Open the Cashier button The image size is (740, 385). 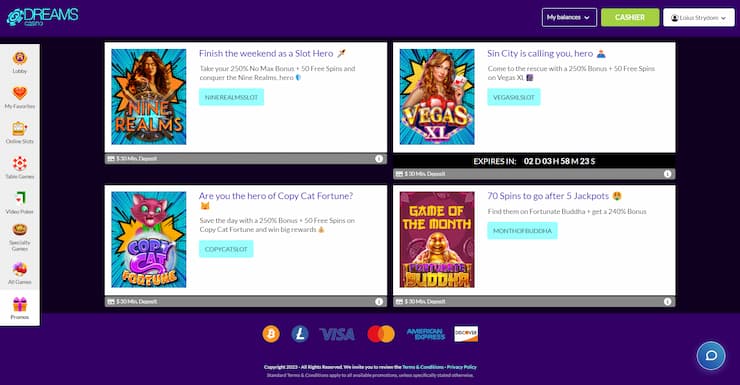click(x=630, y=17)
